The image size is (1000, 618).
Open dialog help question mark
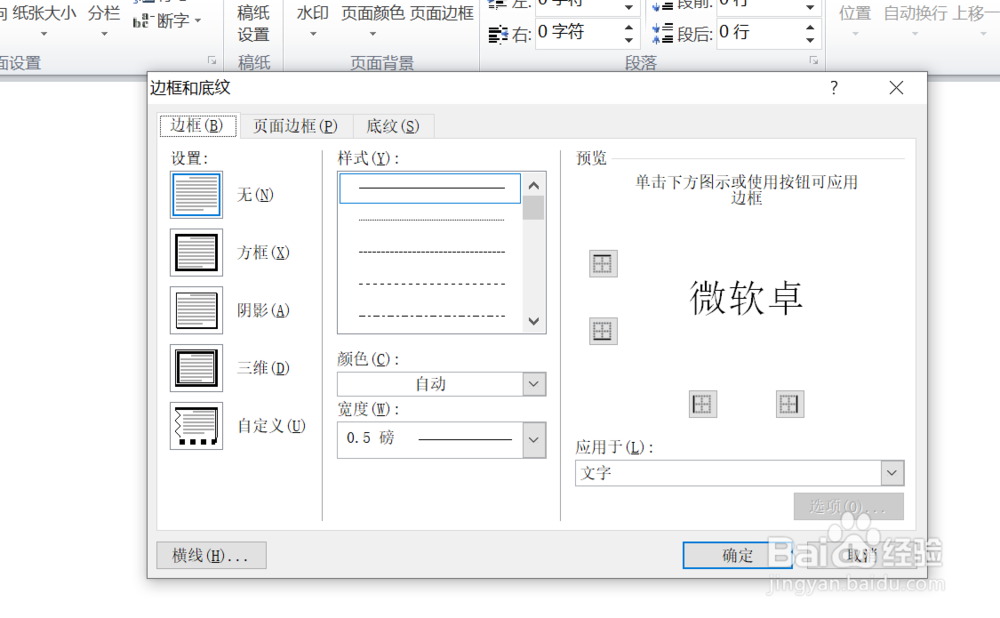tap(834, 88)
